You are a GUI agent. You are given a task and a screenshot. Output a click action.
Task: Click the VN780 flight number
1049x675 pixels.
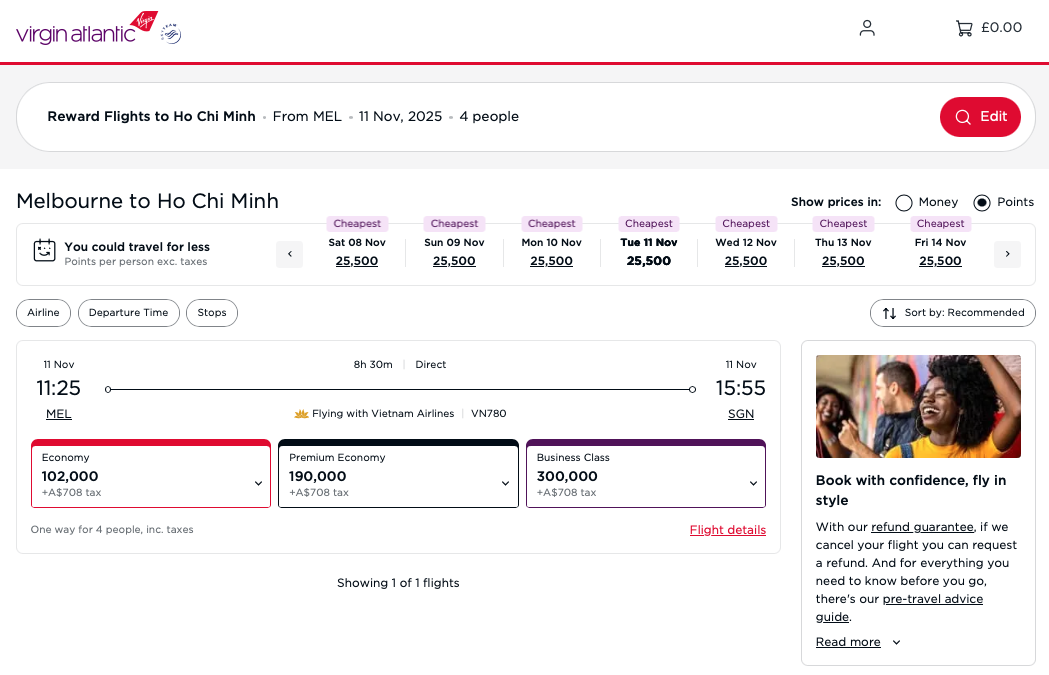(488, 414)
